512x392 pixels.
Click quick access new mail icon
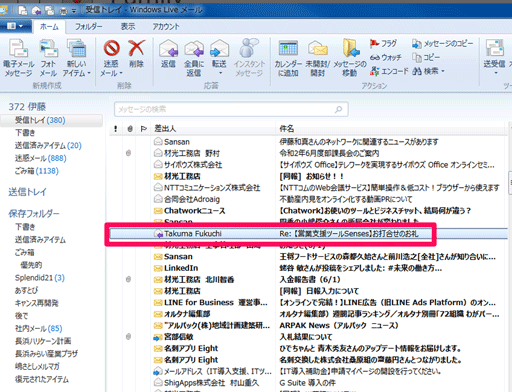(x=23, y=10)
